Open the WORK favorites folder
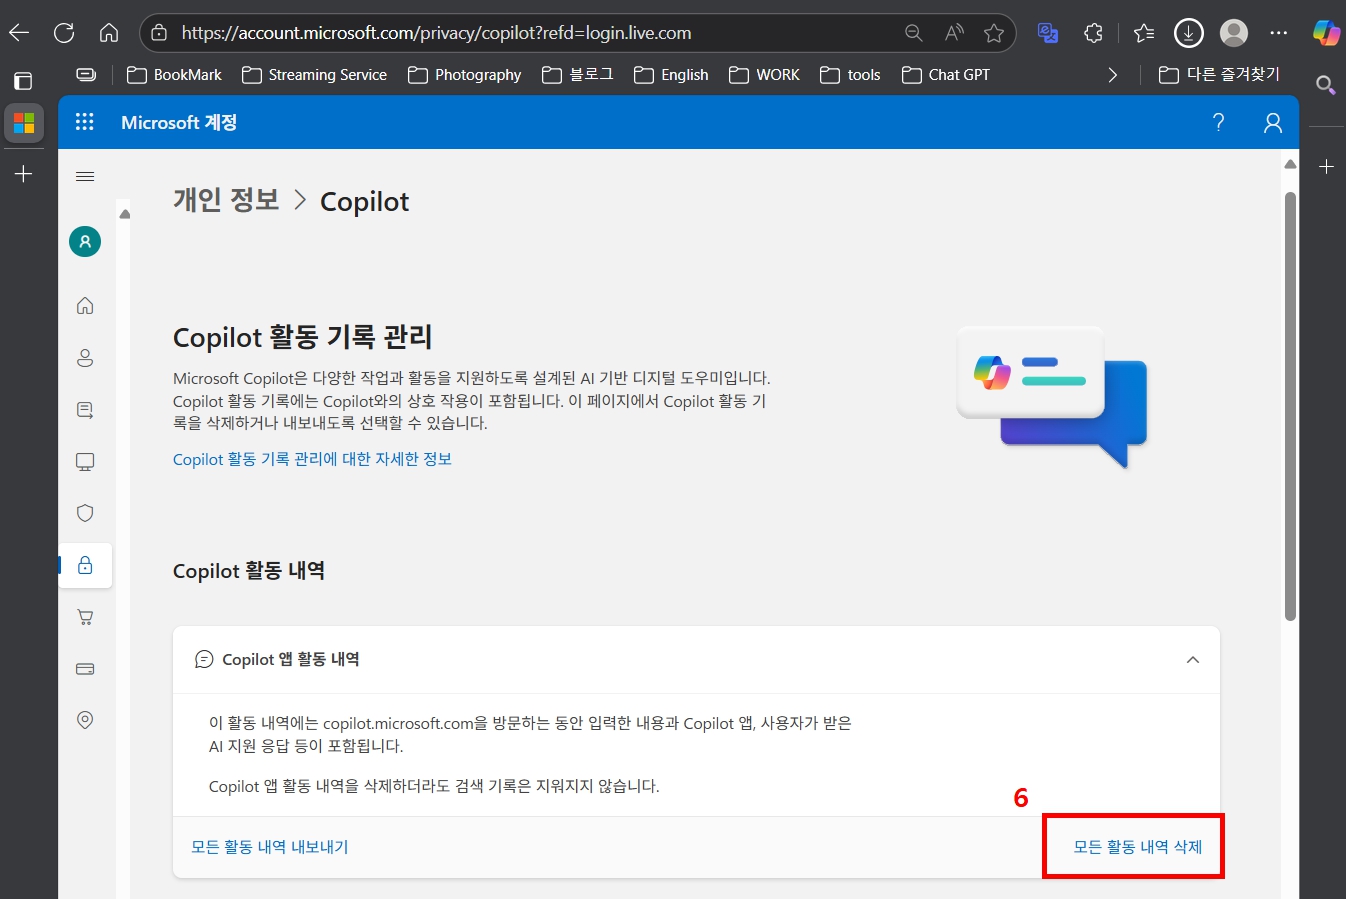 764,75
